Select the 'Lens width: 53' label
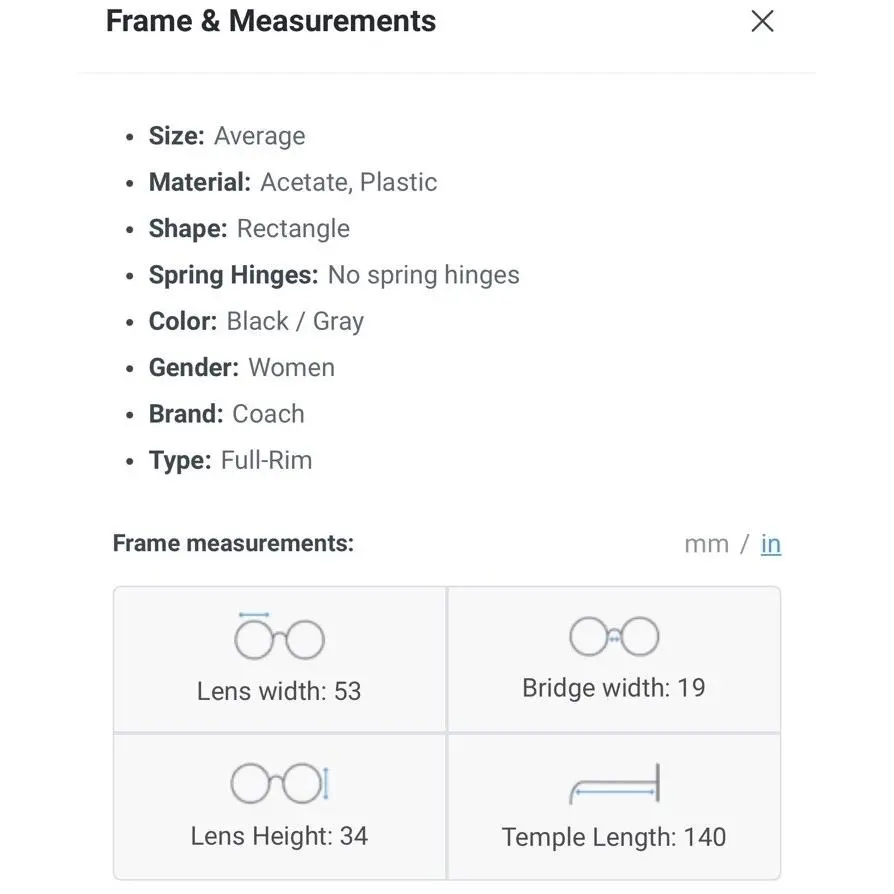The image size is (894, 894). click(279, 691)
